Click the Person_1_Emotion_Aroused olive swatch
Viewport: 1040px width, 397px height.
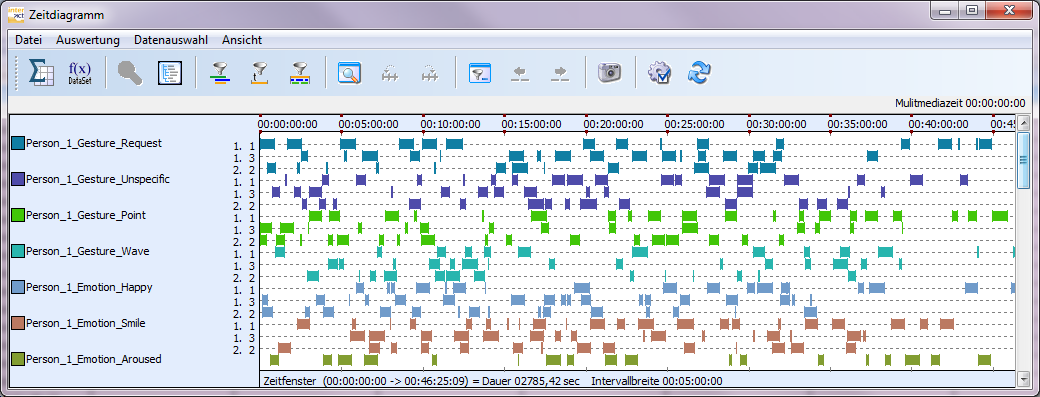click(x=18, y=359)
